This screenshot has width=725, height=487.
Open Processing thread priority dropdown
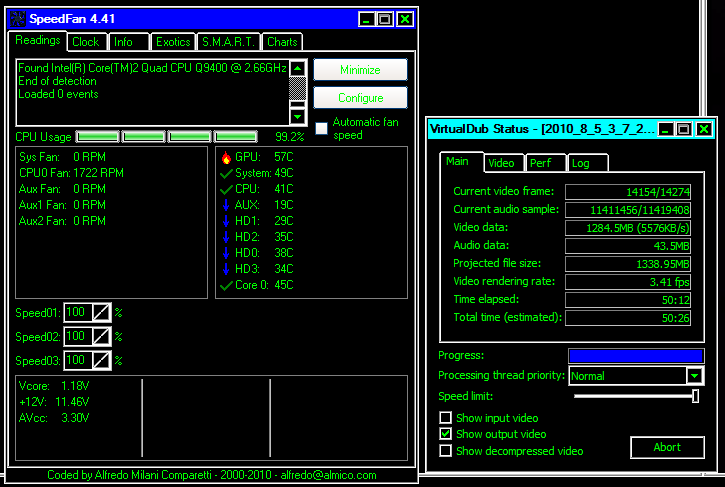pos(694,376)
